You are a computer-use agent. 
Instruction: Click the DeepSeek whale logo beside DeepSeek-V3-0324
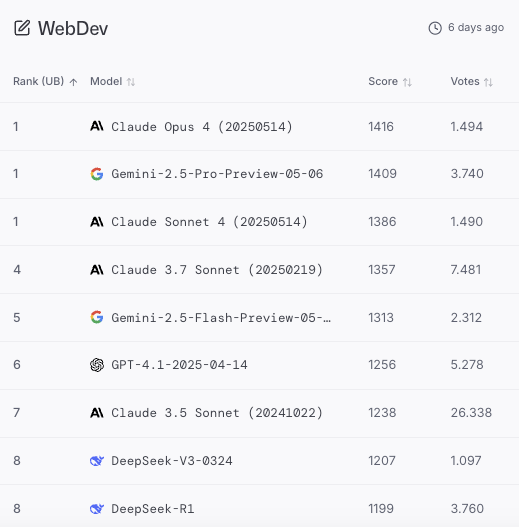tap(97, 460)
